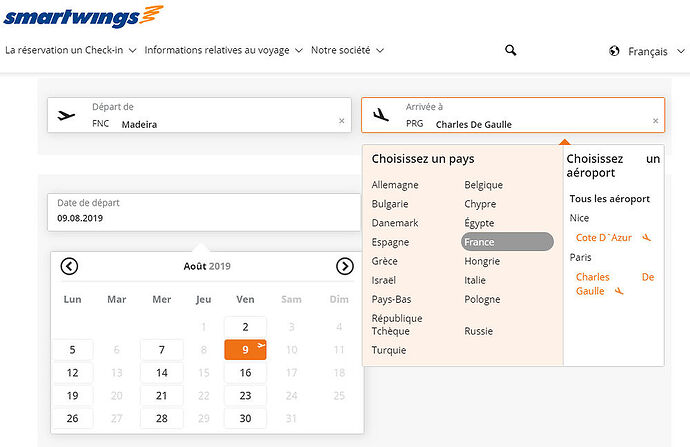
Task: Click the Smartwings logo
Action: [84, 17]
